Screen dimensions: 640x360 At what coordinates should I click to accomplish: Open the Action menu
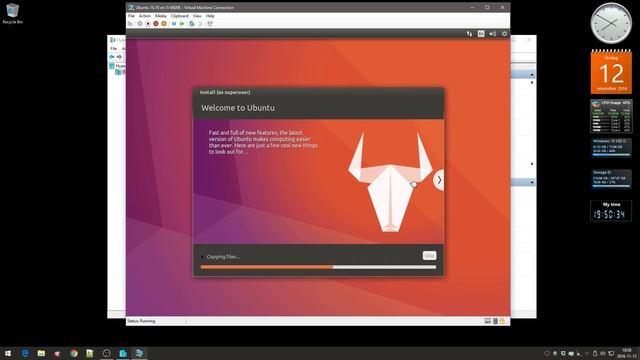pyautogui.click(x=145, y=16)
